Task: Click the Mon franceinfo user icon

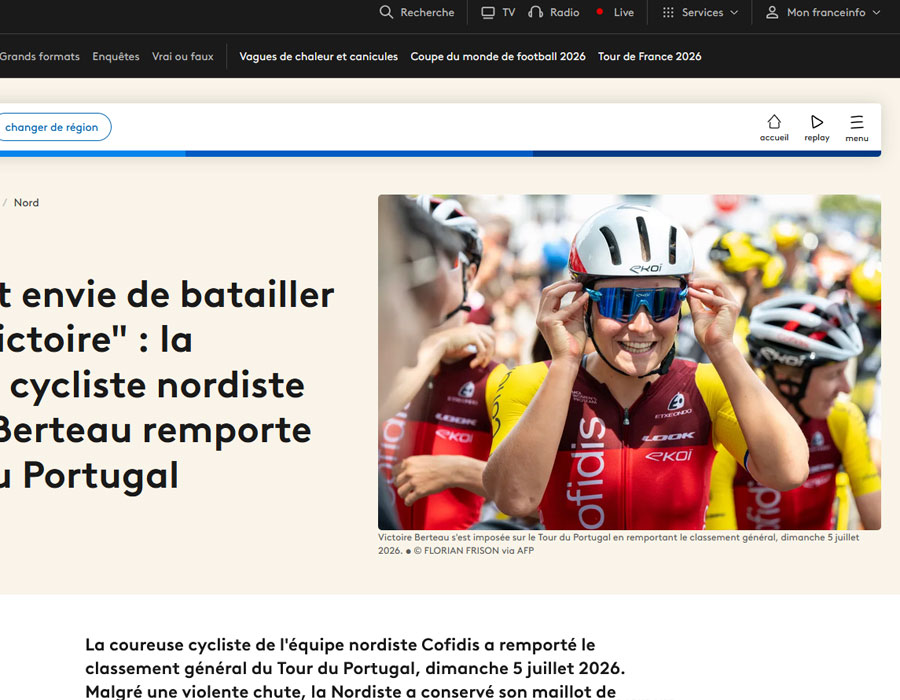Action: (x=772, y=12)
